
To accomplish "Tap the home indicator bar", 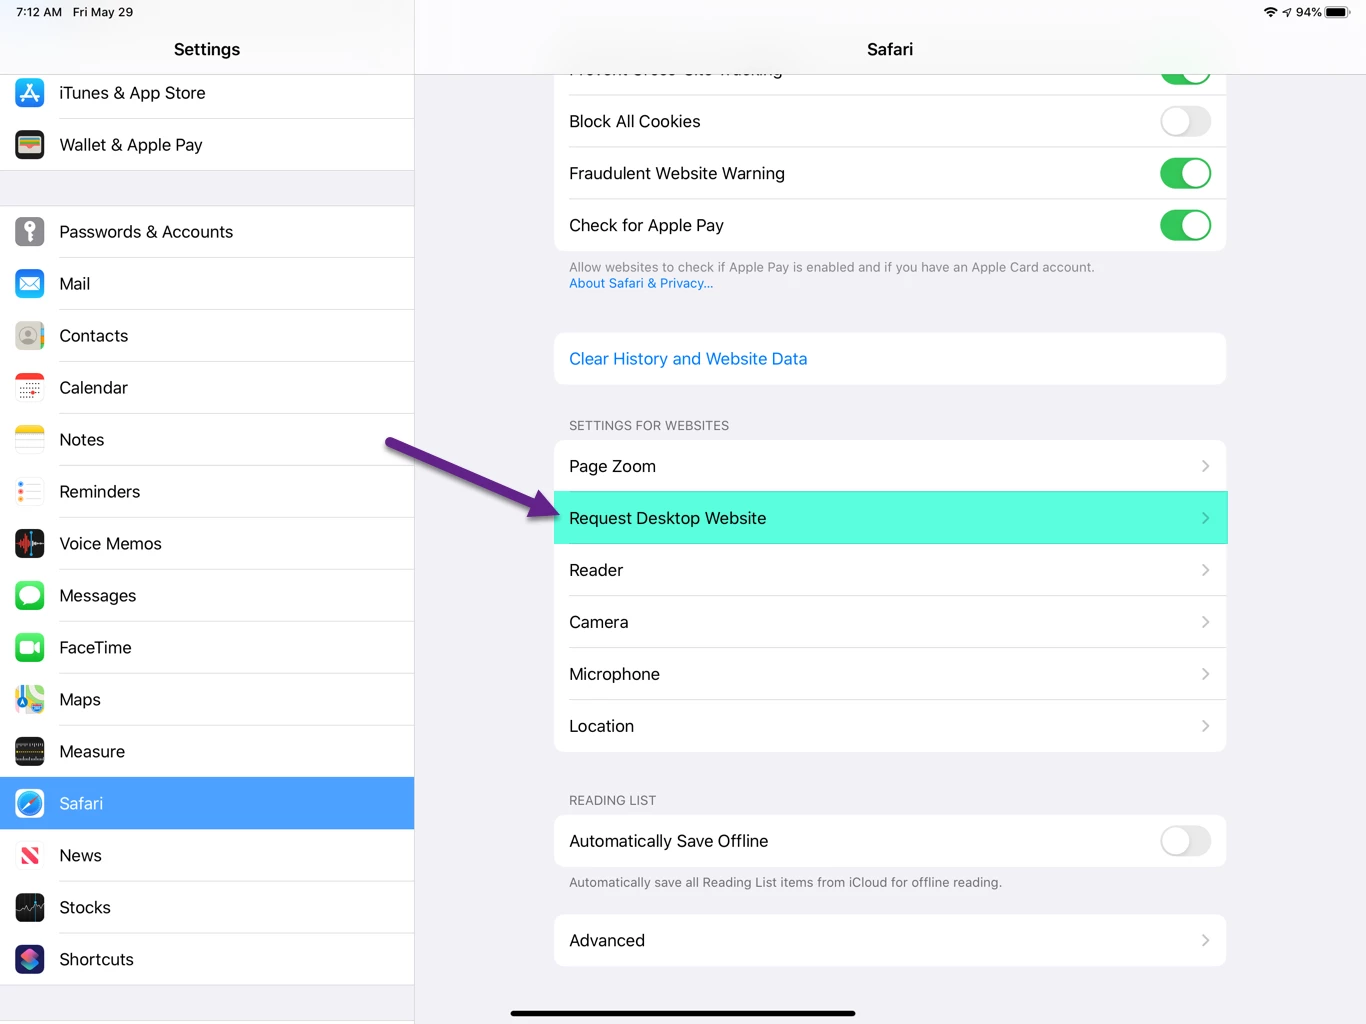I will (683, 1013).
